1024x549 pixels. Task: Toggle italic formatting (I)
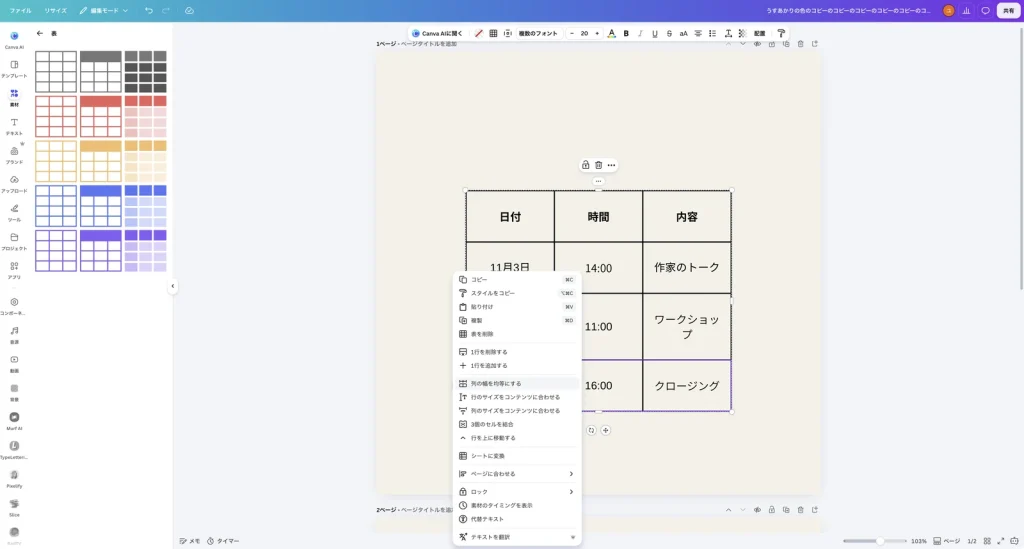click(x=640, y=33)
